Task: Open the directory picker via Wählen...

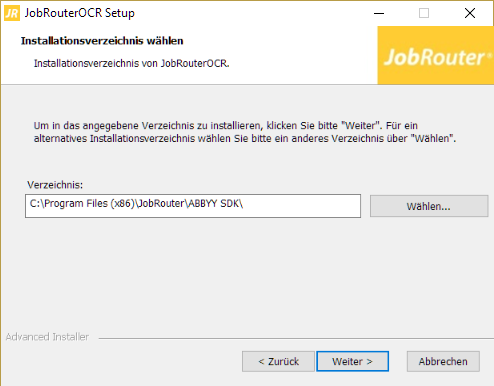Action: (429, 206)
